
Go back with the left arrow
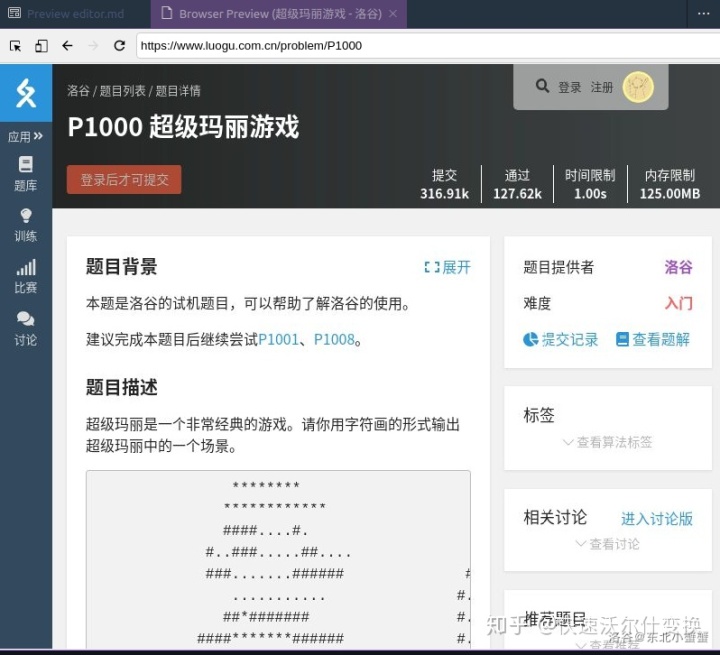68,46
